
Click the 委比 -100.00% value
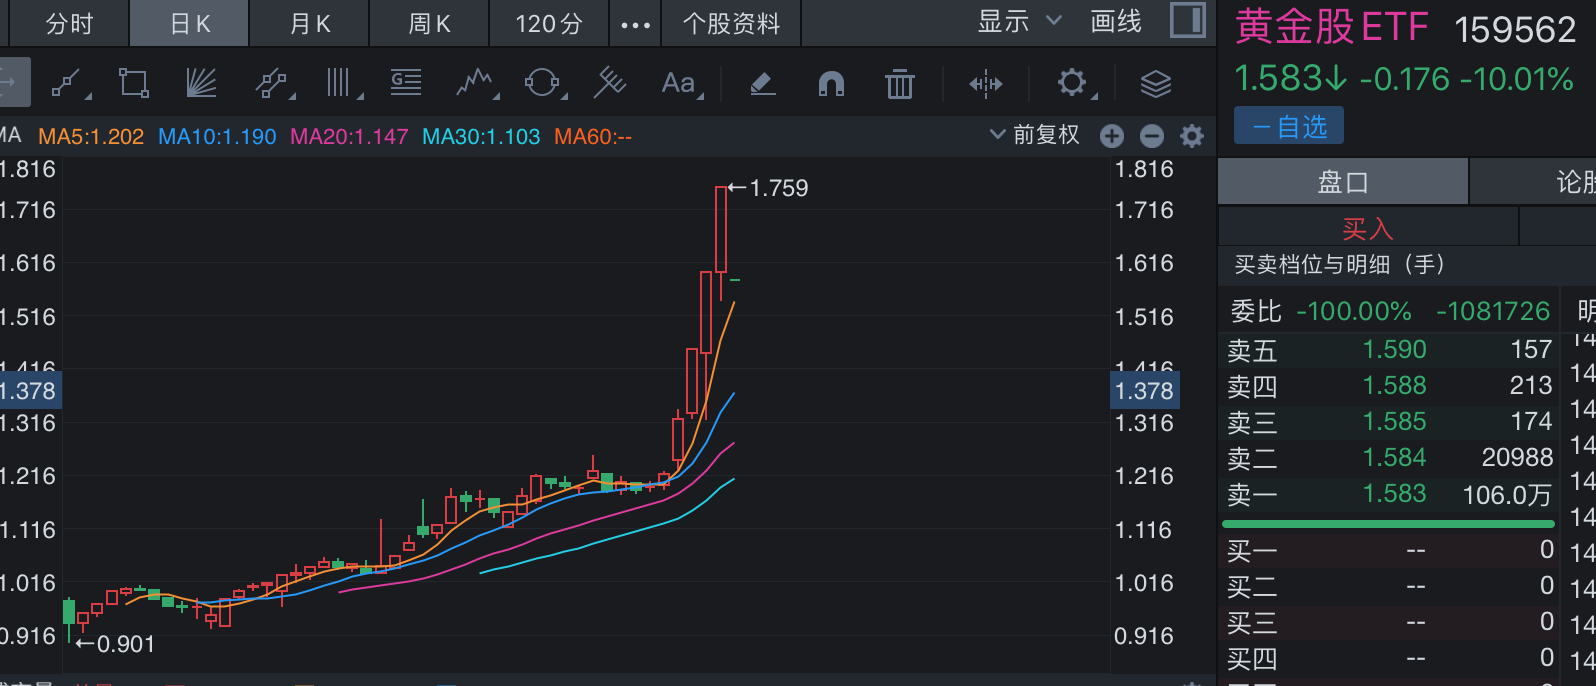(1354, 312)
